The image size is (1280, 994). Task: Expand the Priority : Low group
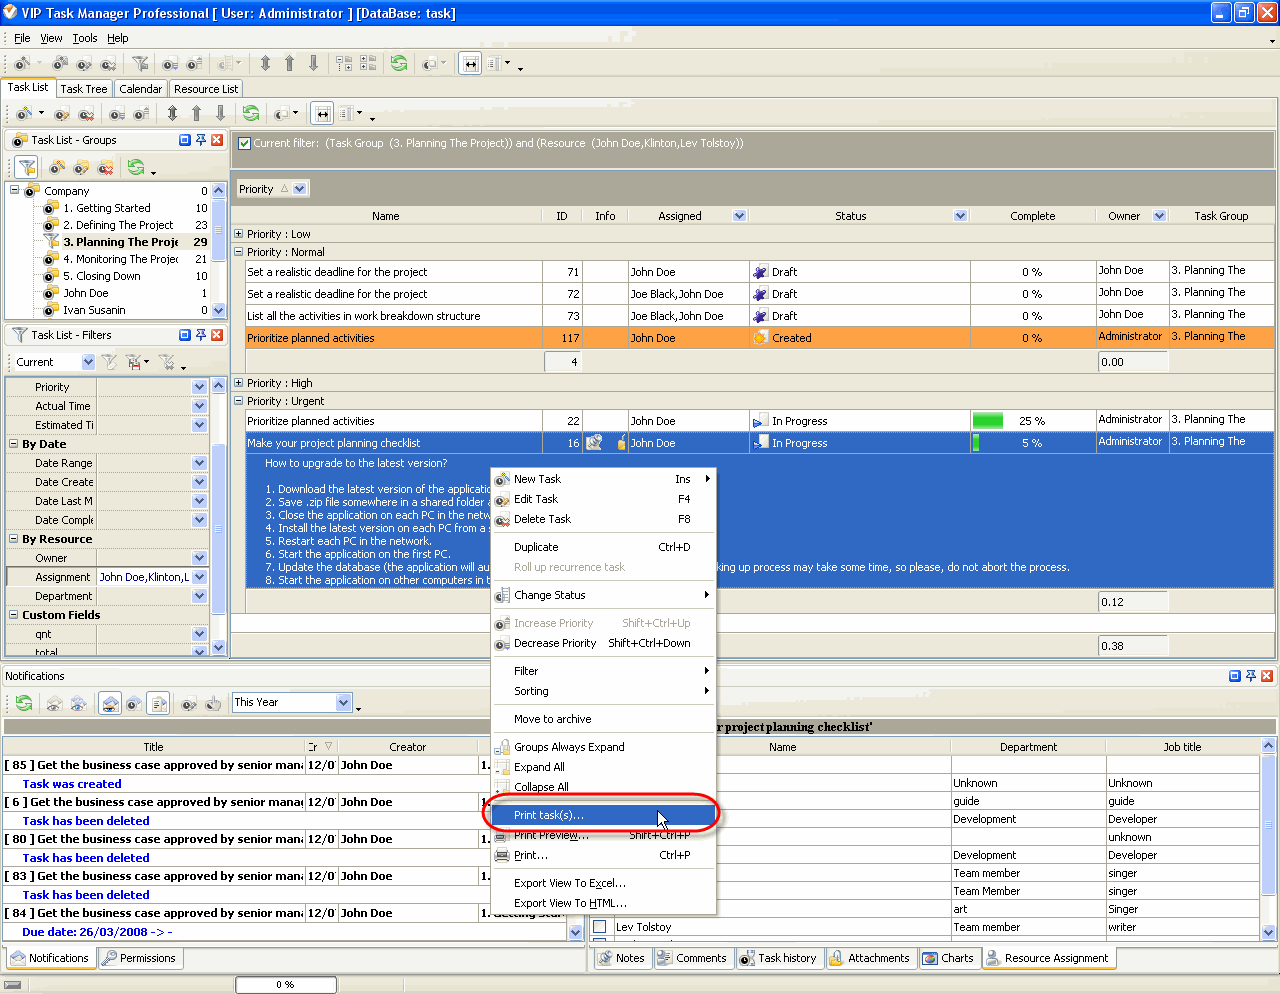click(239, 234)
